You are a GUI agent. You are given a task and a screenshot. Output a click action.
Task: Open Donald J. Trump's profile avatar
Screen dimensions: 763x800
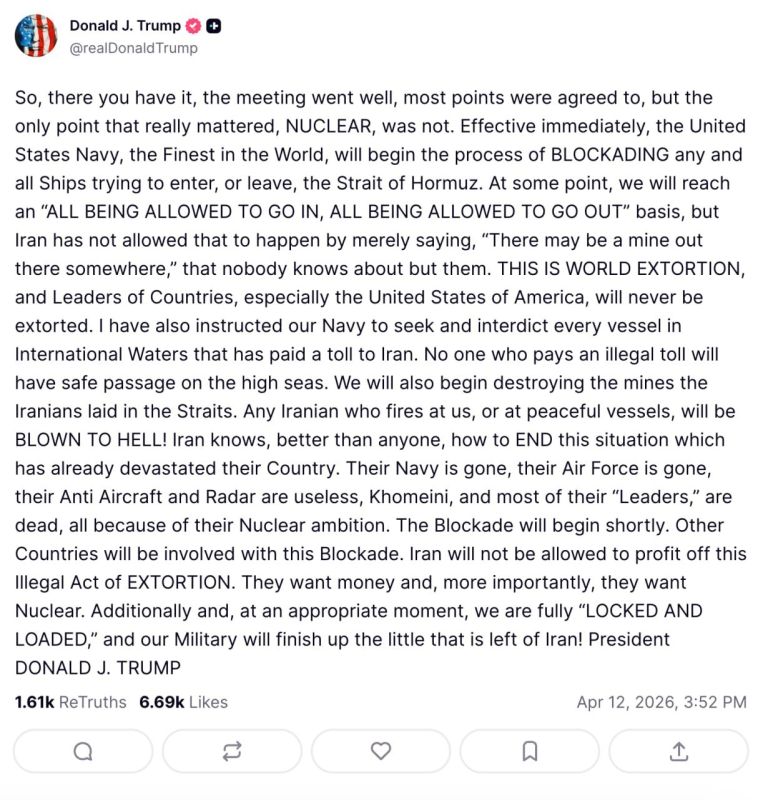[x=37, y=35]
